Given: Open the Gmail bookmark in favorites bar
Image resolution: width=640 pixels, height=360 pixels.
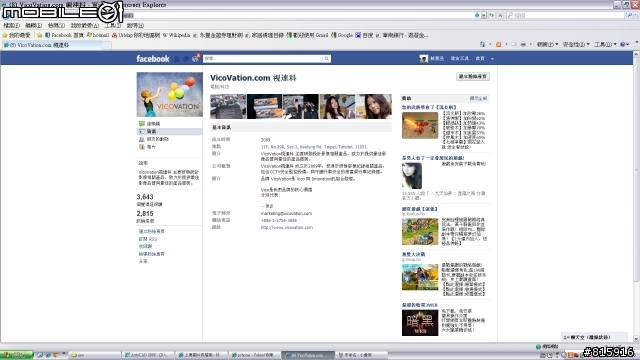Looking at the screenshot, I should 307,35.
